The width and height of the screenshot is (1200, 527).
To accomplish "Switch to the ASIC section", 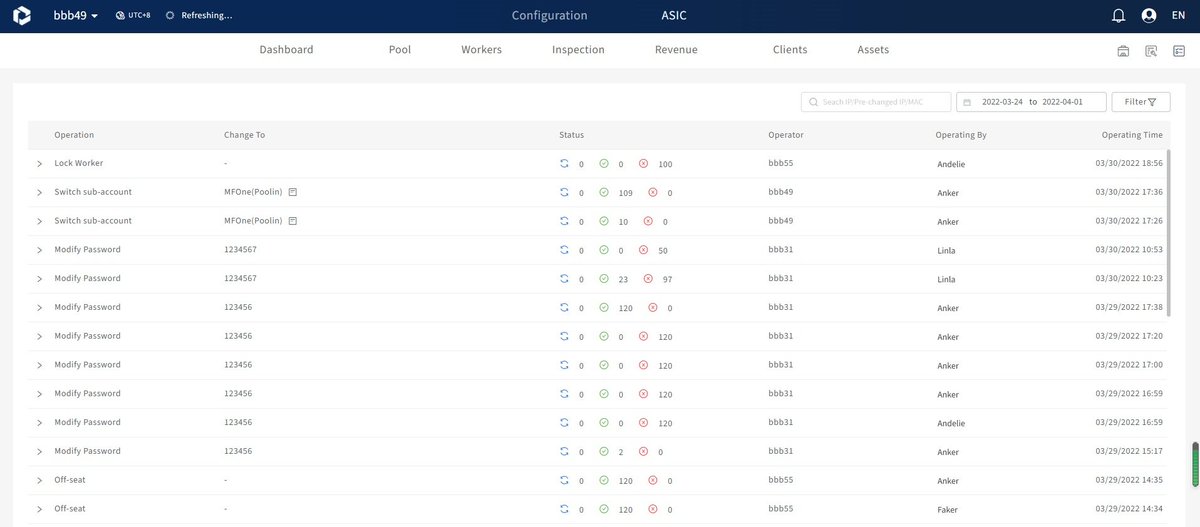I will point(674,16).
